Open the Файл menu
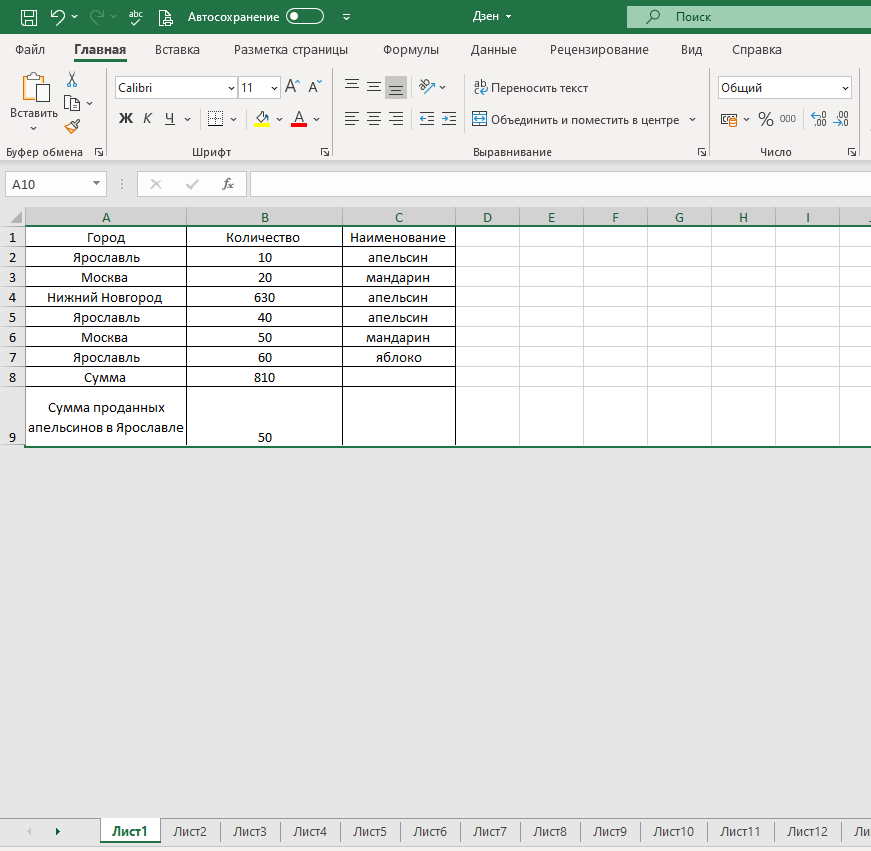This screenshot has height=851, width=871. [30, 49]
